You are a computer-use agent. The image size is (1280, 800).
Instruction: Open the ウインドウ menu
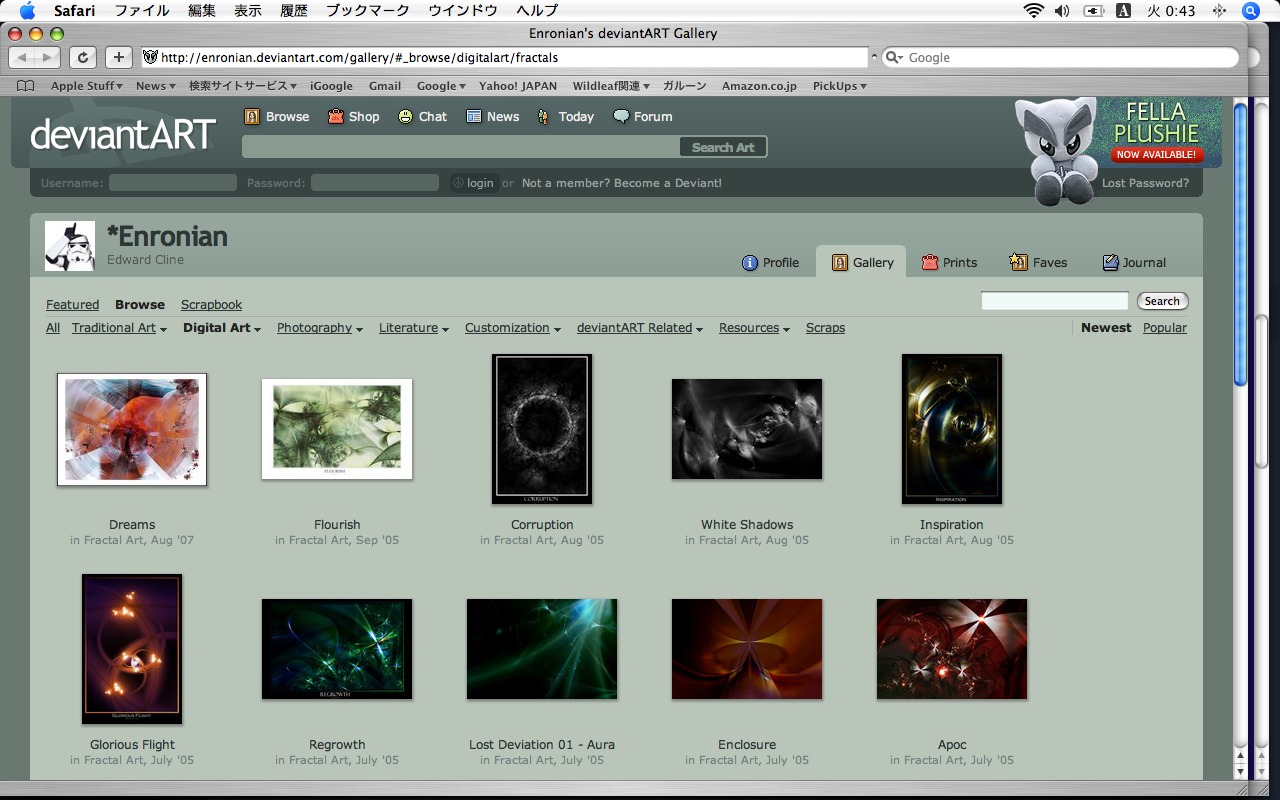click(463, 11)
